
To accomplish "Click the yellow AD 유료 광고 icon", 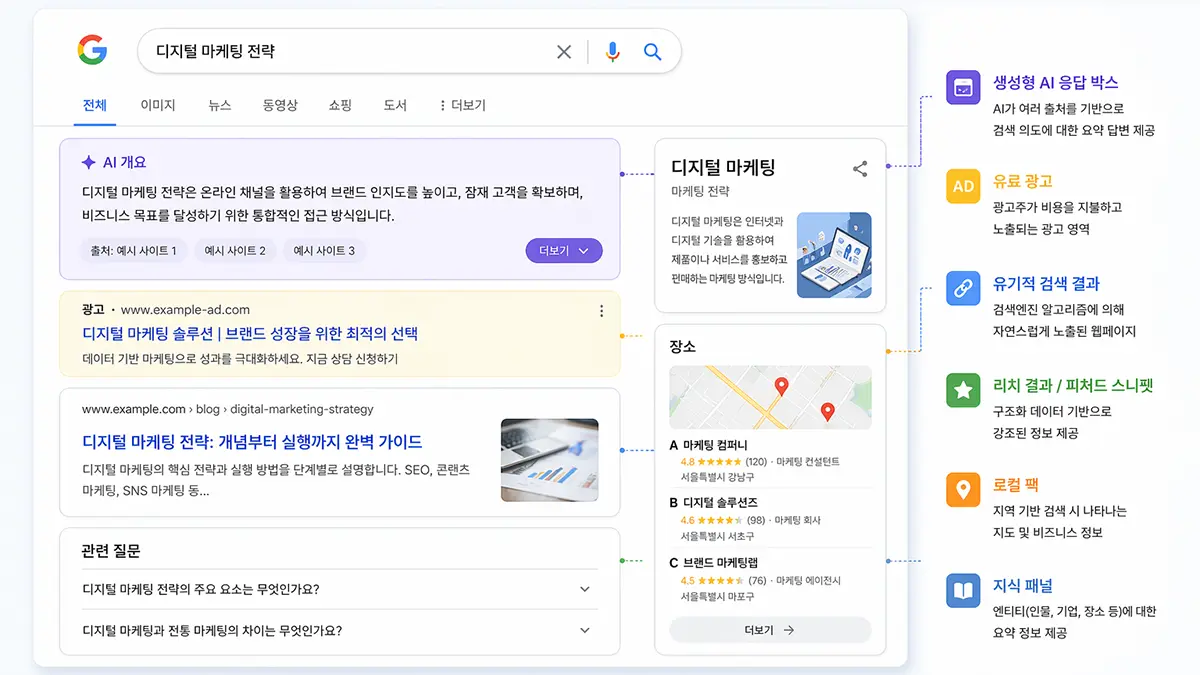I will (x=962, y=185).
